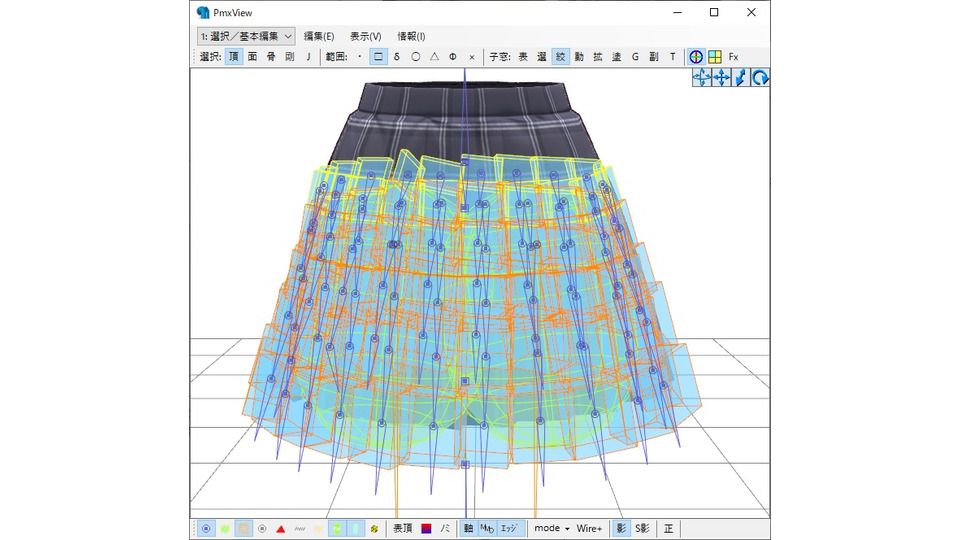Toggle the orange mesh wireframe display icon

[243, 528]
